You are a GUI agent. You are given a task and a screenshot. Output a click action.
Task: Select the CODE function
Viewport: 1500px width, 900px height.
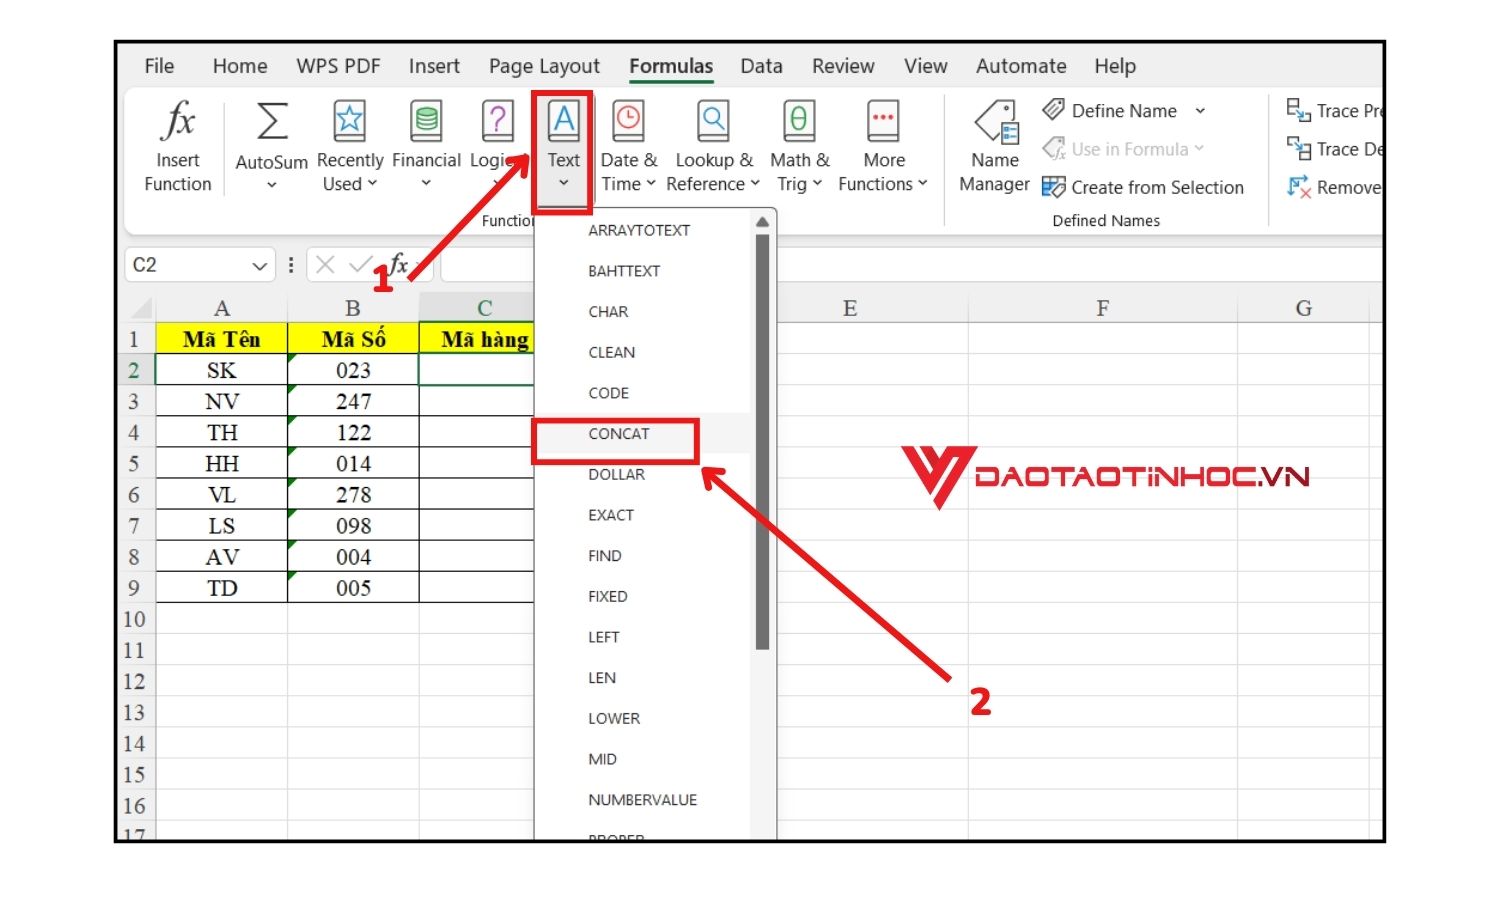[x=642, y=393]
